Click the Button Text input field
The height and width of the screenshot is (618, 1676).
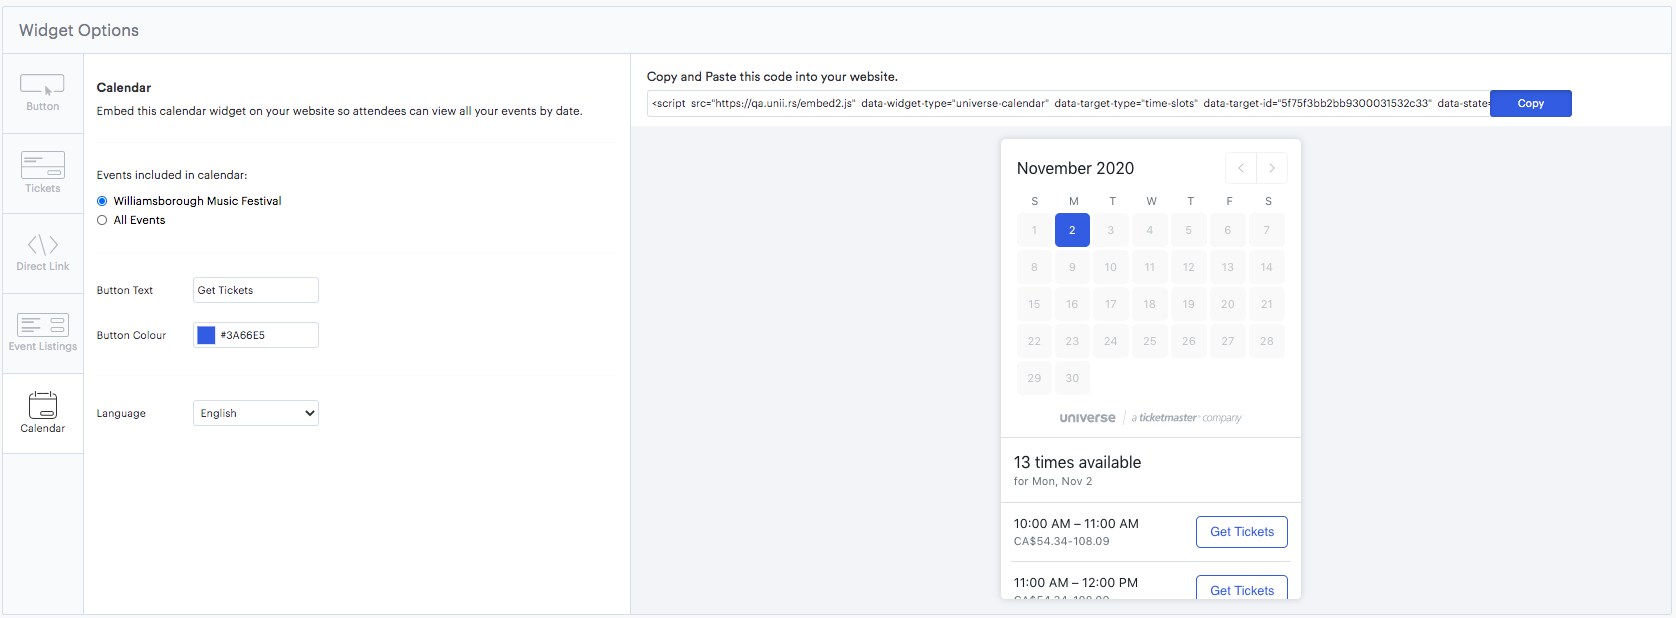pos(256,290)
